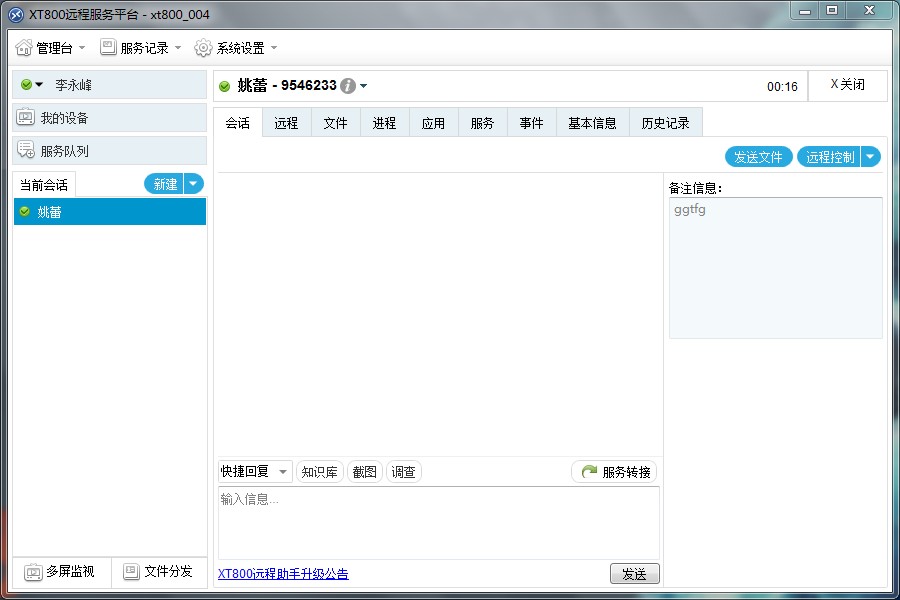Viewport: 900px width, 600px height.
Task: Open the 快捷回复 combo box
Action: tap(255, 471)
